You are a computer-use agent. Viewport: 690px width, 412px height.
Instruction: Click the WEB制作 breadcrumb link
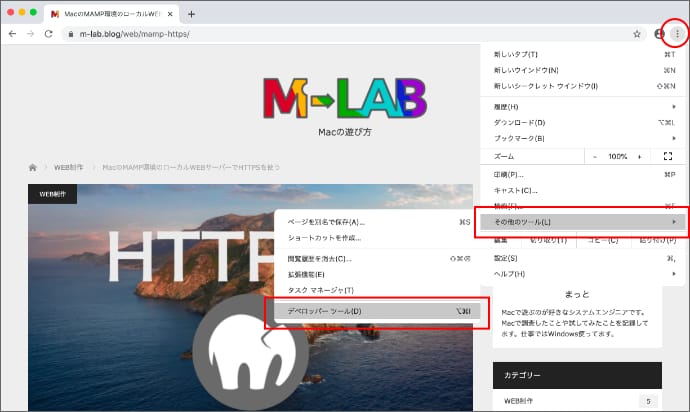coord(67,168)
